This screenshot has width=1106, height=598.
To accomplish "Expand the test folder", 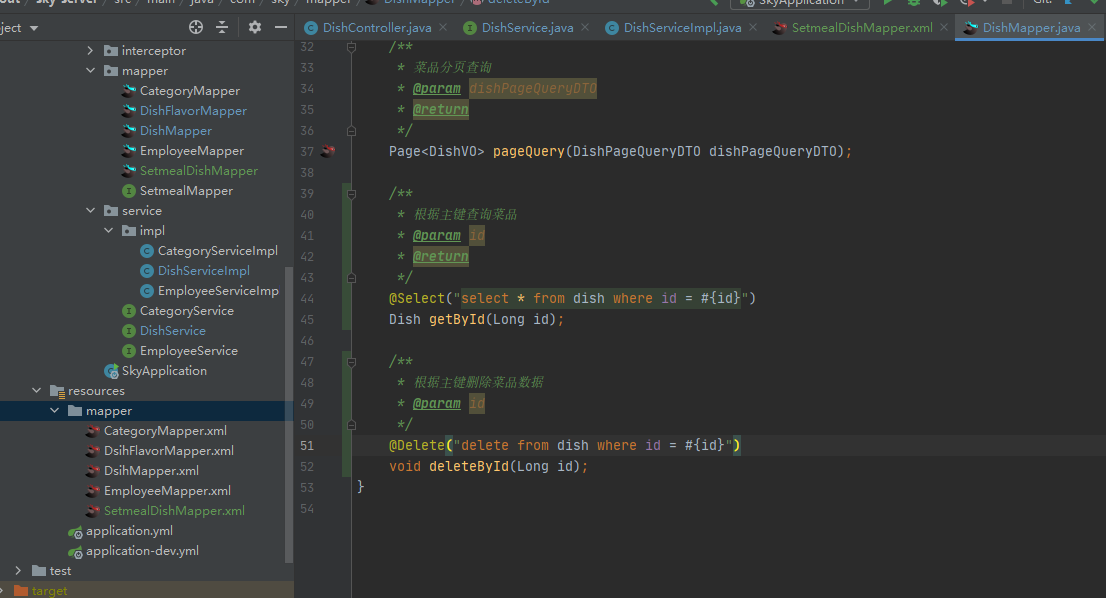I will (x=19, y=571).
